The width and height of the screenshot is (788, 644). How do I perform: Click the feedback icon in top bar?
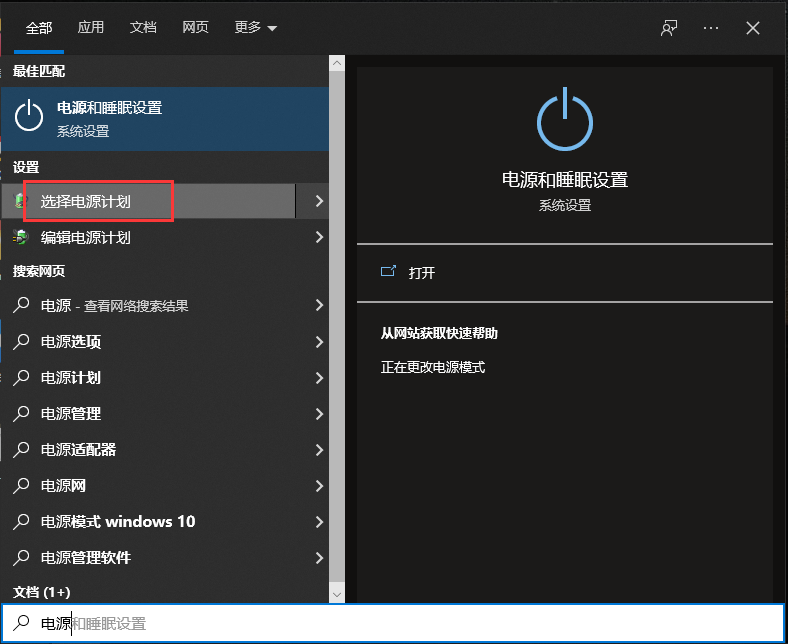[x=669, y=28]
